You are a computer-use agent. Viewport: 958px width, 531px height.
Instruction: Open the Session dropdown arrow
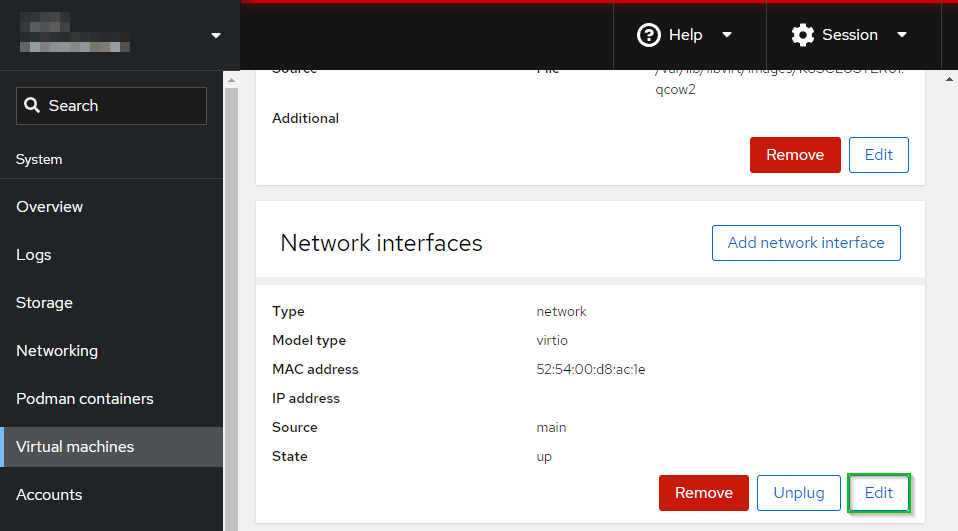[902, 35]
